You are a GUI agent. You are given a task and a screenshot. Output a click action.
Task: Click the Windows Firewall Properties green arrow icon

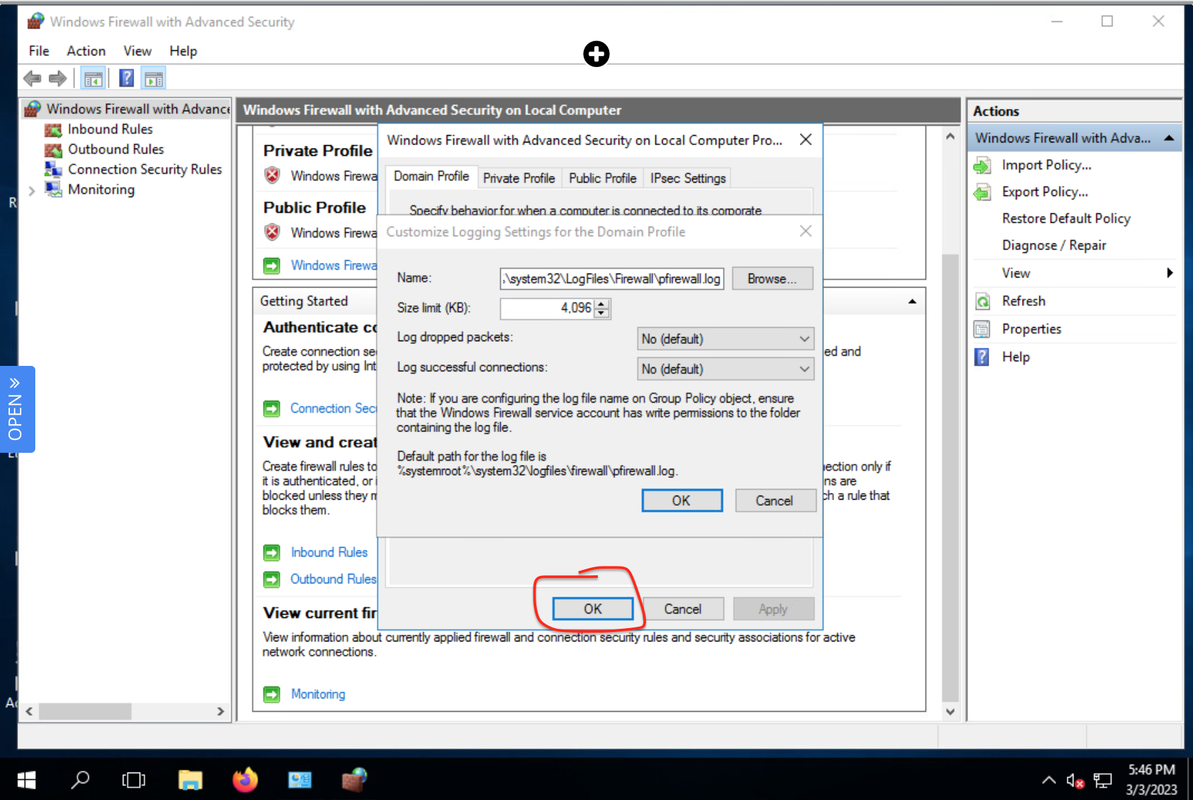272,266
